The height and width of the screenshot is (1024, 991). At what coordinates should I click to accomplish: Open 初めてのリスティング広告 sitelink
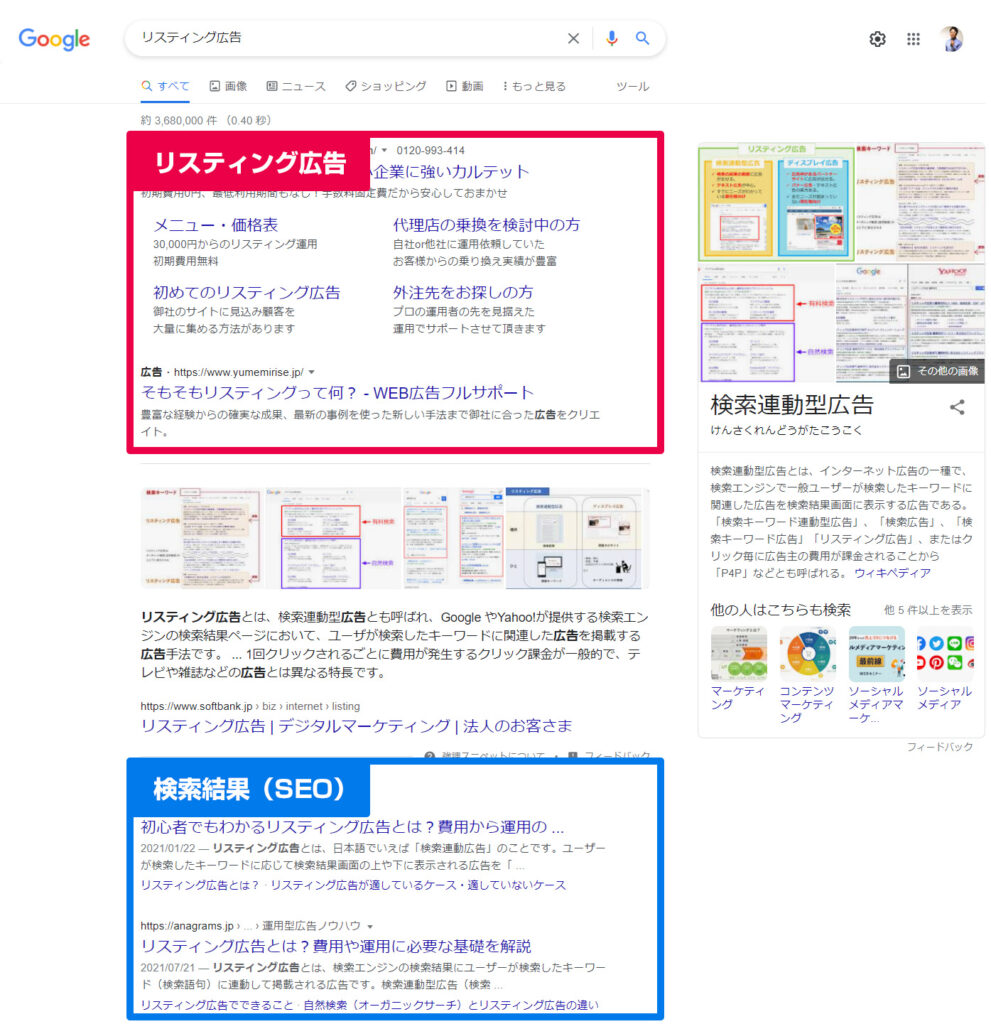247,293
